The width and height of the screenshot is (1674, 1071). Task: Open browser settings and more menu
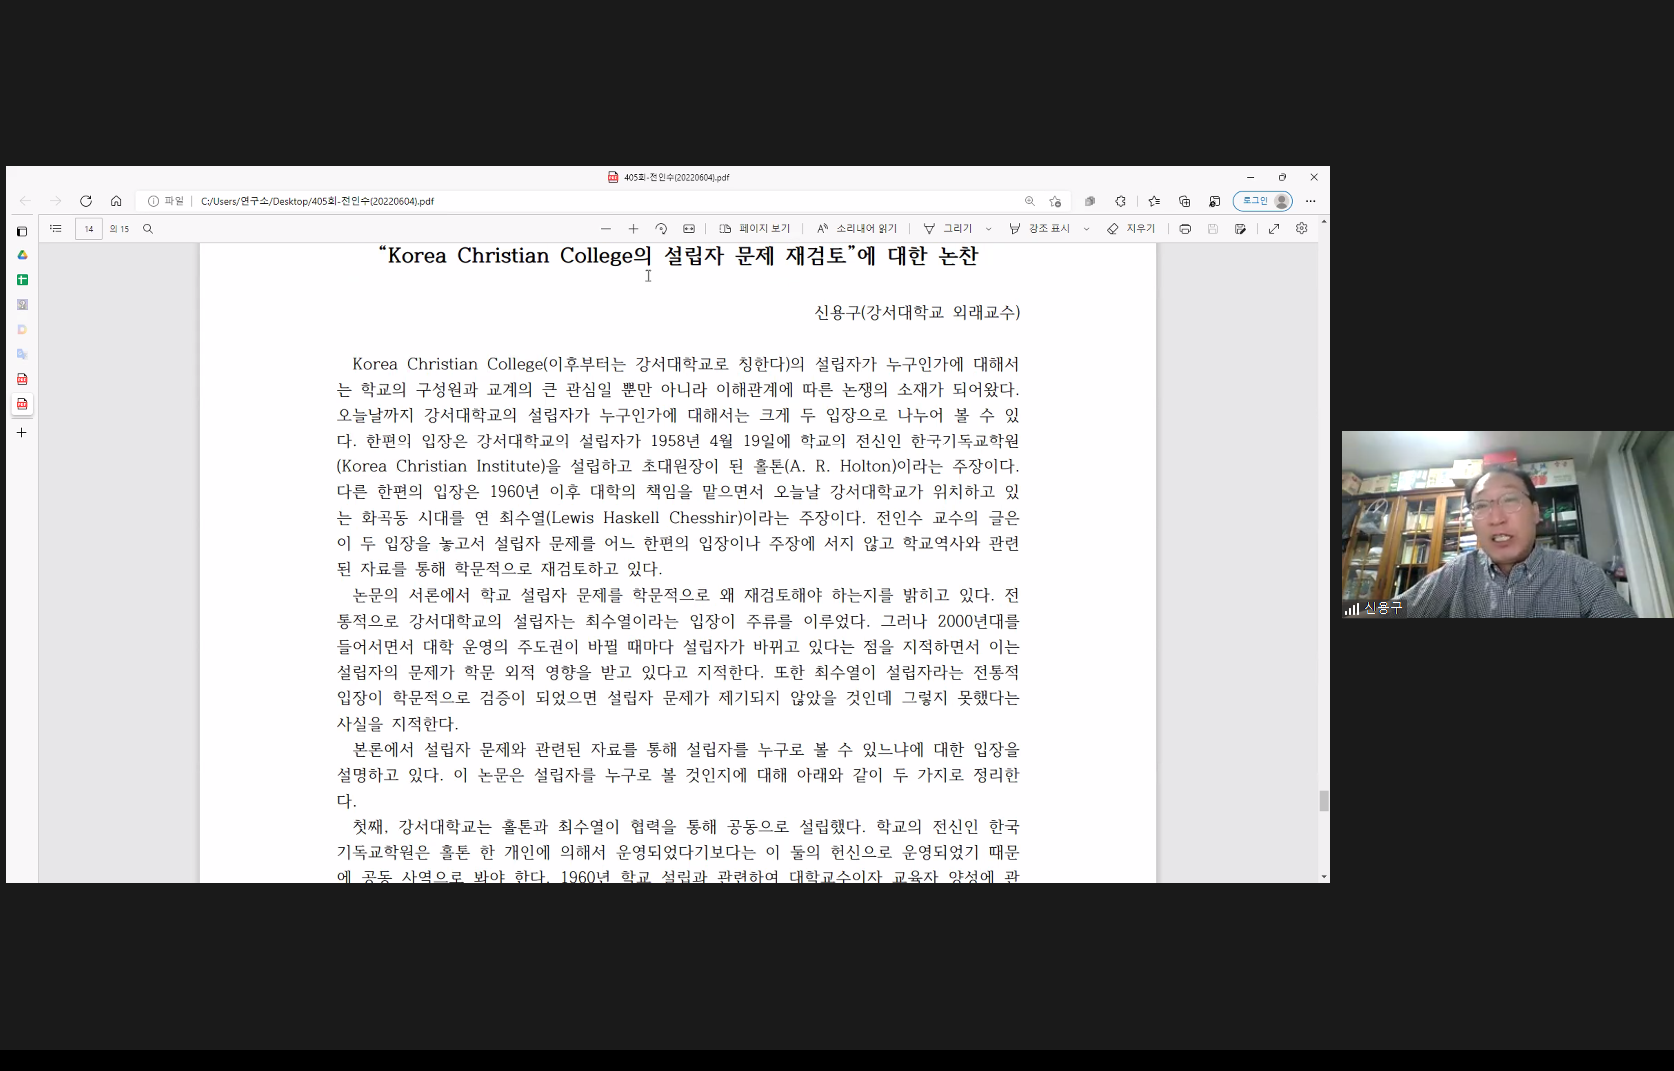coord(1311,201)
